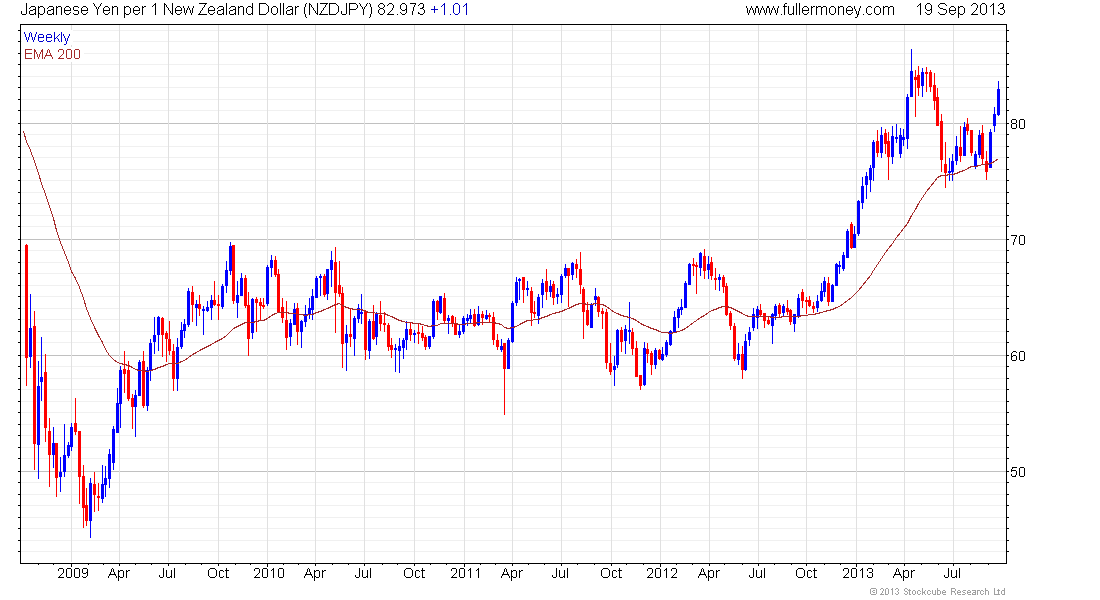Viewport: 1100px width, 600px height.
Task: Click the date 19 Sep 2013
Action: coord(960,10)
